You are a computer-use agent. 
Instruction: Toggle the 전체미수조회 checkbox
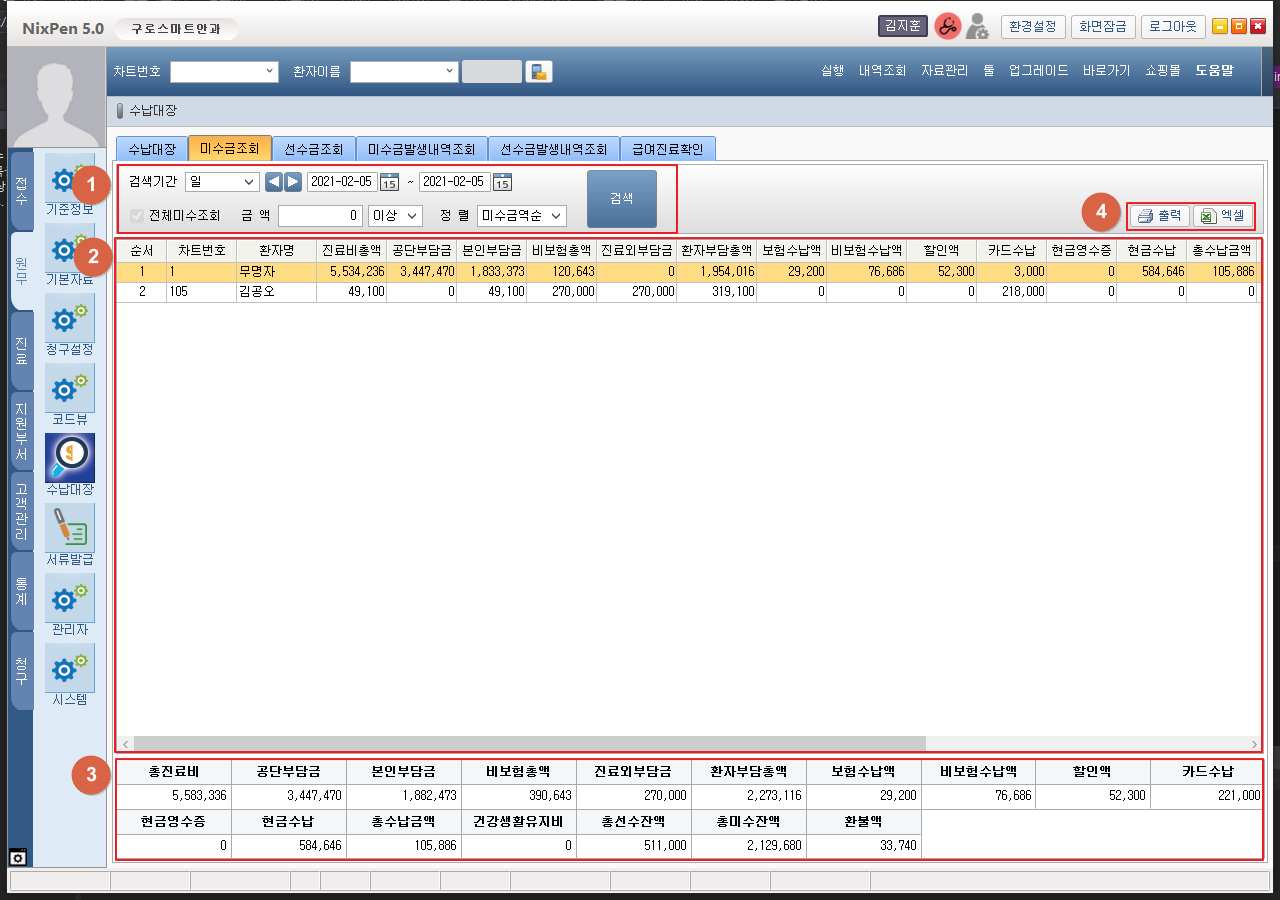coord(138,216)
